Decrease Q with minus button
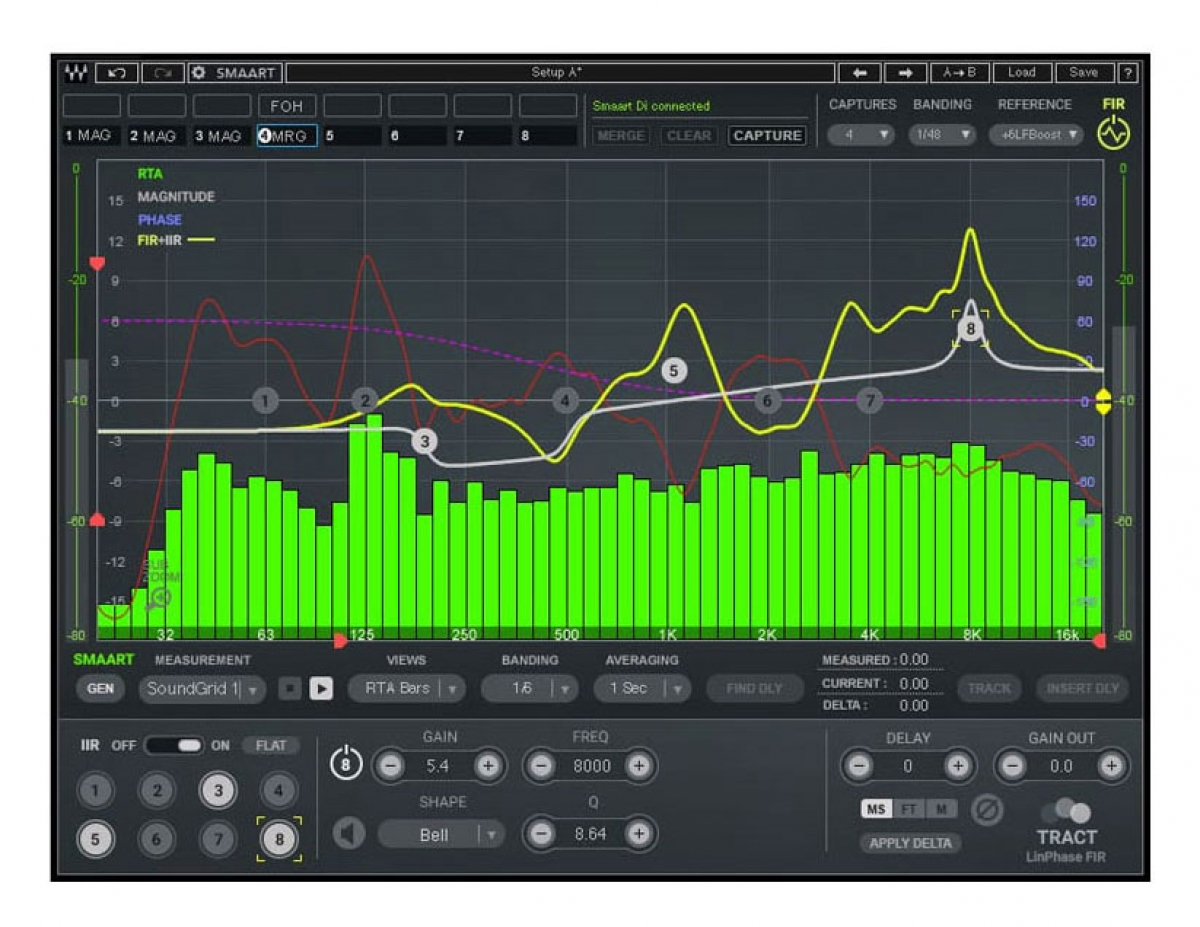This screenshot has height=927, width=1200. coord(541,833)
